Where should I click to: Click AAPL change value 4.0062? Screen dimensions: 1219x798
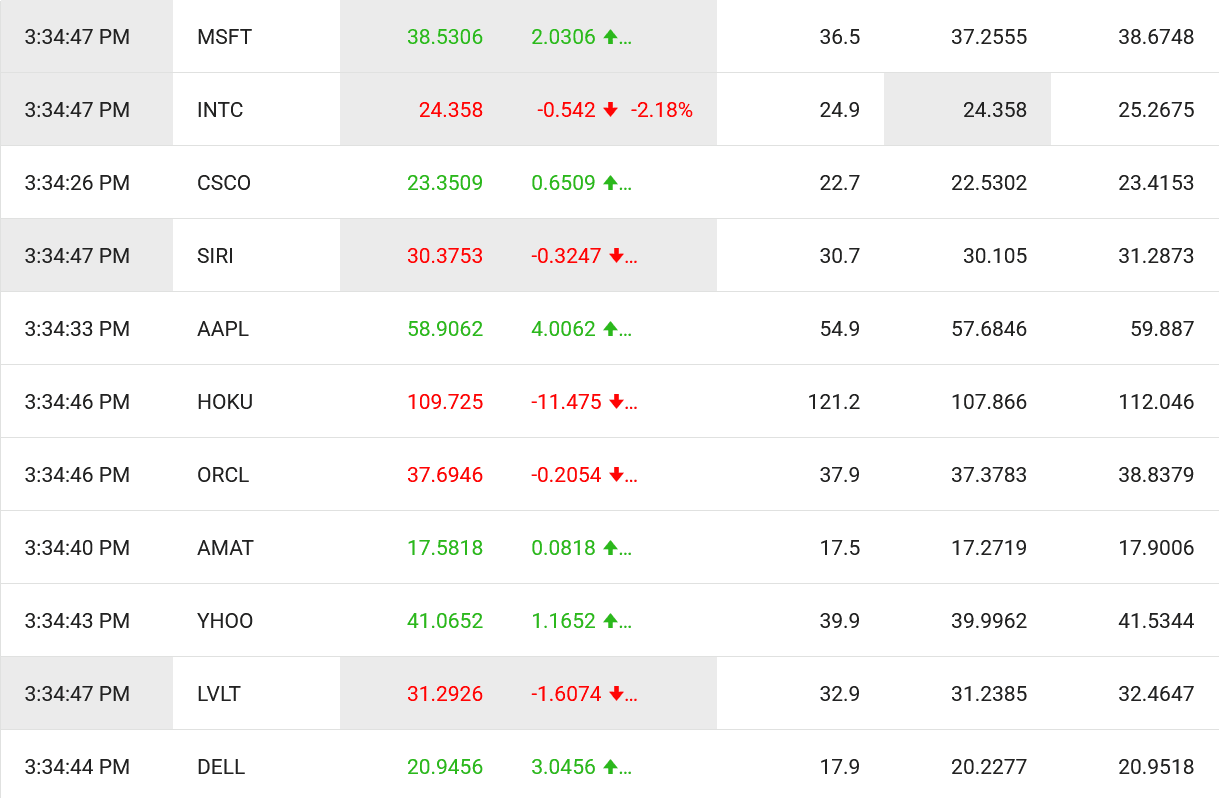click(563, 329)
